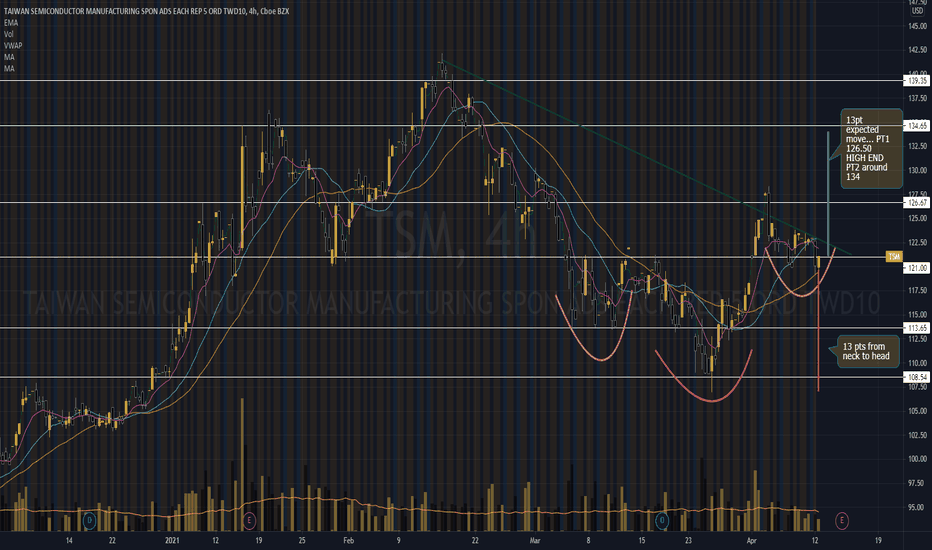Click the USD currency label on the price axis

coord(917,11)
